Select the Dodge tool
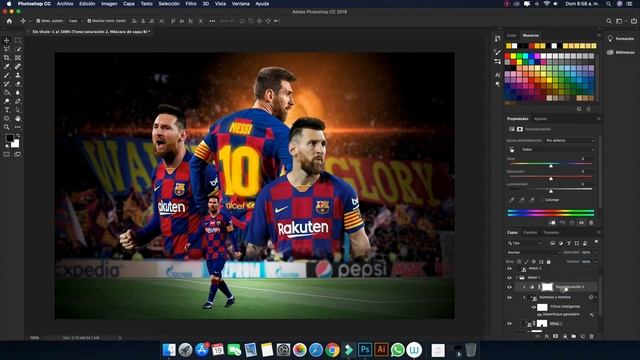This screenshot has height=360, width=640. (x=7, y=101)
